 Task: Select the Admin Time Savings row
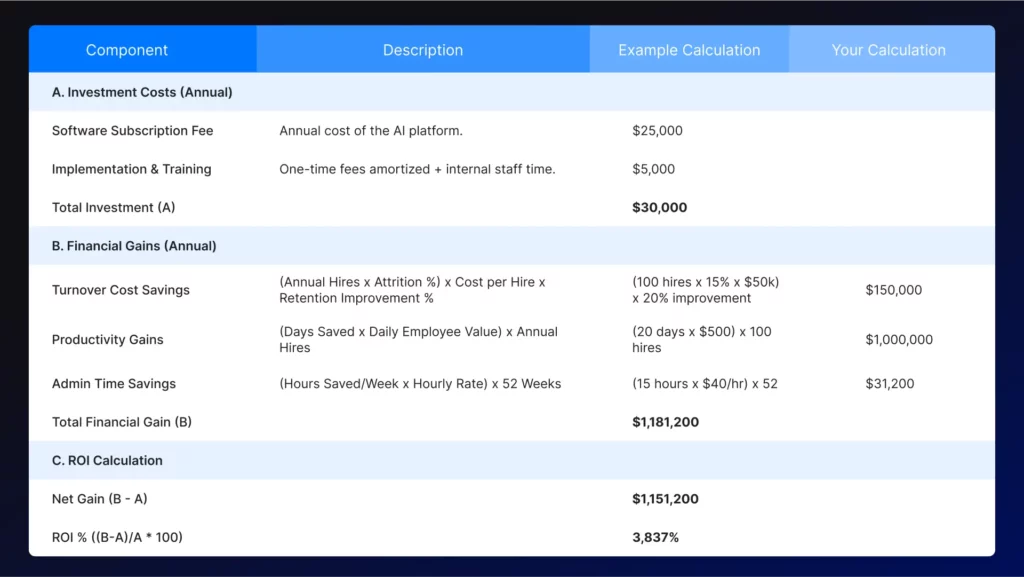tap(113, 383)
